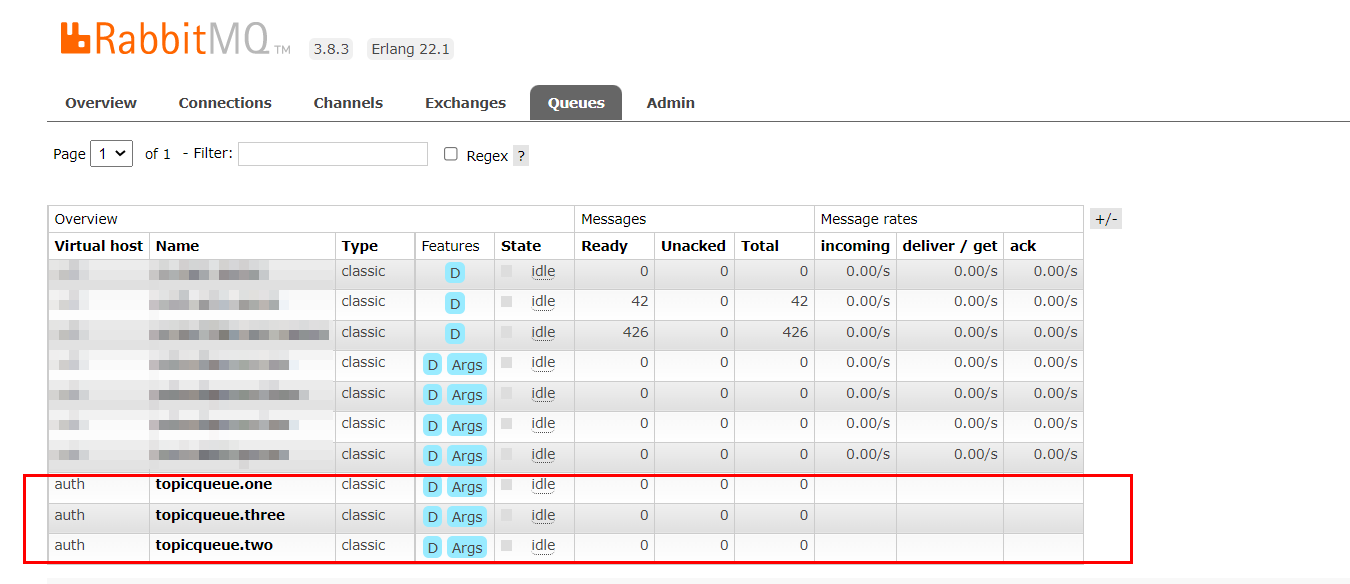Screen dimensions: 1350x584
Task: Click state indicator square in topicqueue.three row
Action: 507,516
